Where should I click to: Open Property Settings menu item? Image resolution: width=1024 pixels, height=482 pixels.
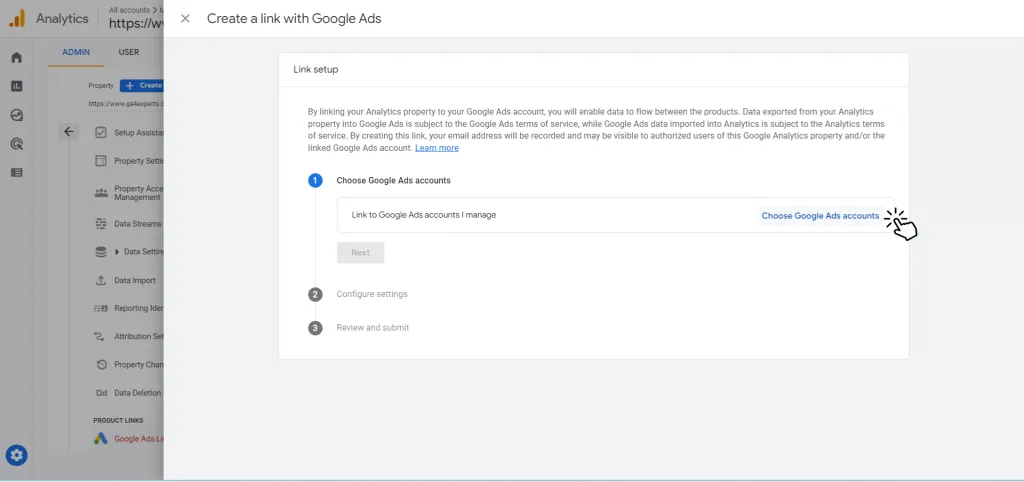138,161
